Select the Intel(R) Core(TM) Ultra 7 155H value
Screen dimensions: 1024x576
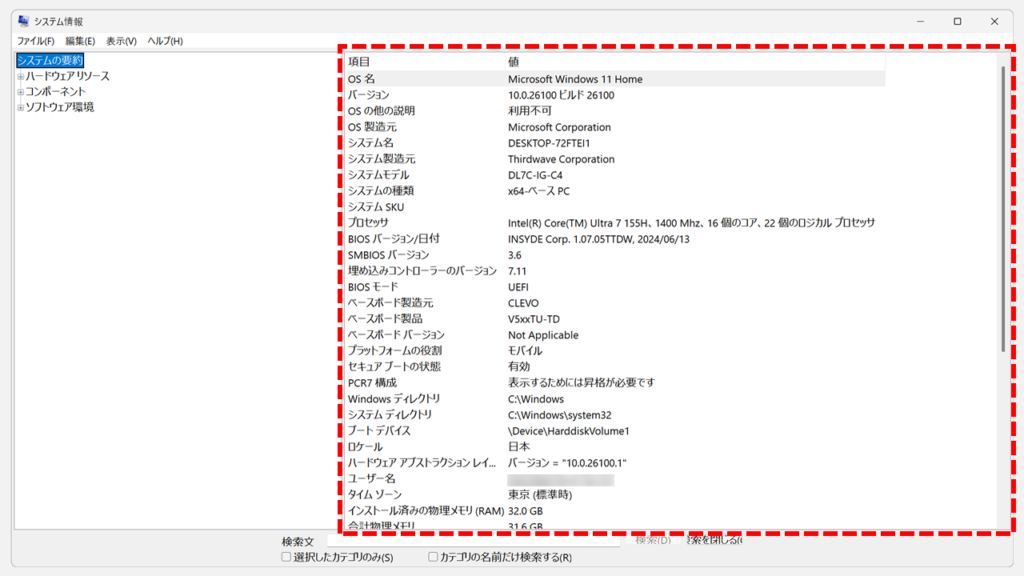coord(692,223)
